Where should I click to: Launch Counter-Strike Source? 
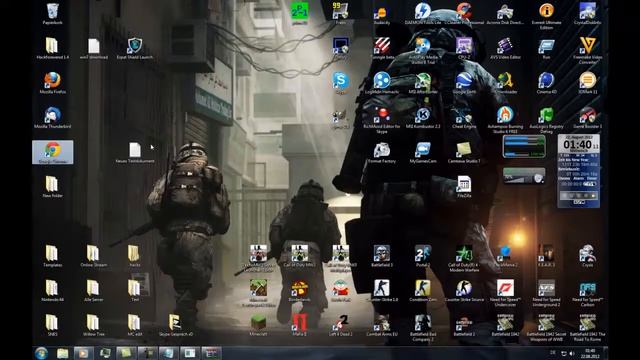pos(464,291)
